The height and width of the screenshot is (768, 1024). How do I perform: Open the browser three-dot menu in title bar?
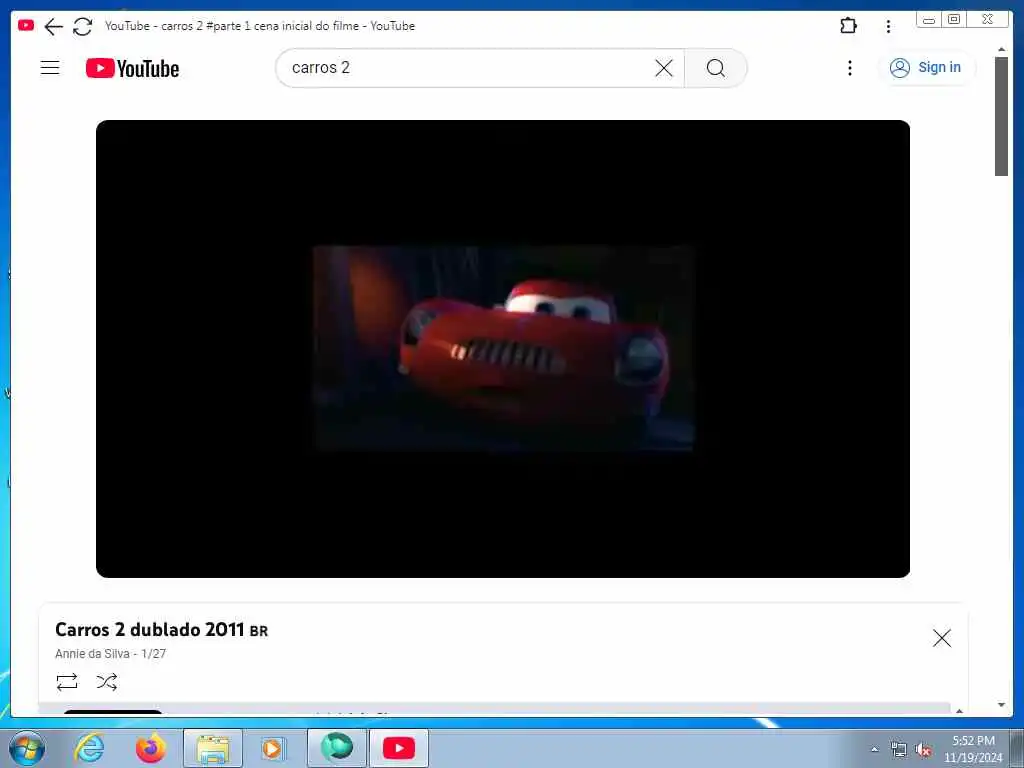coord(888,26)
